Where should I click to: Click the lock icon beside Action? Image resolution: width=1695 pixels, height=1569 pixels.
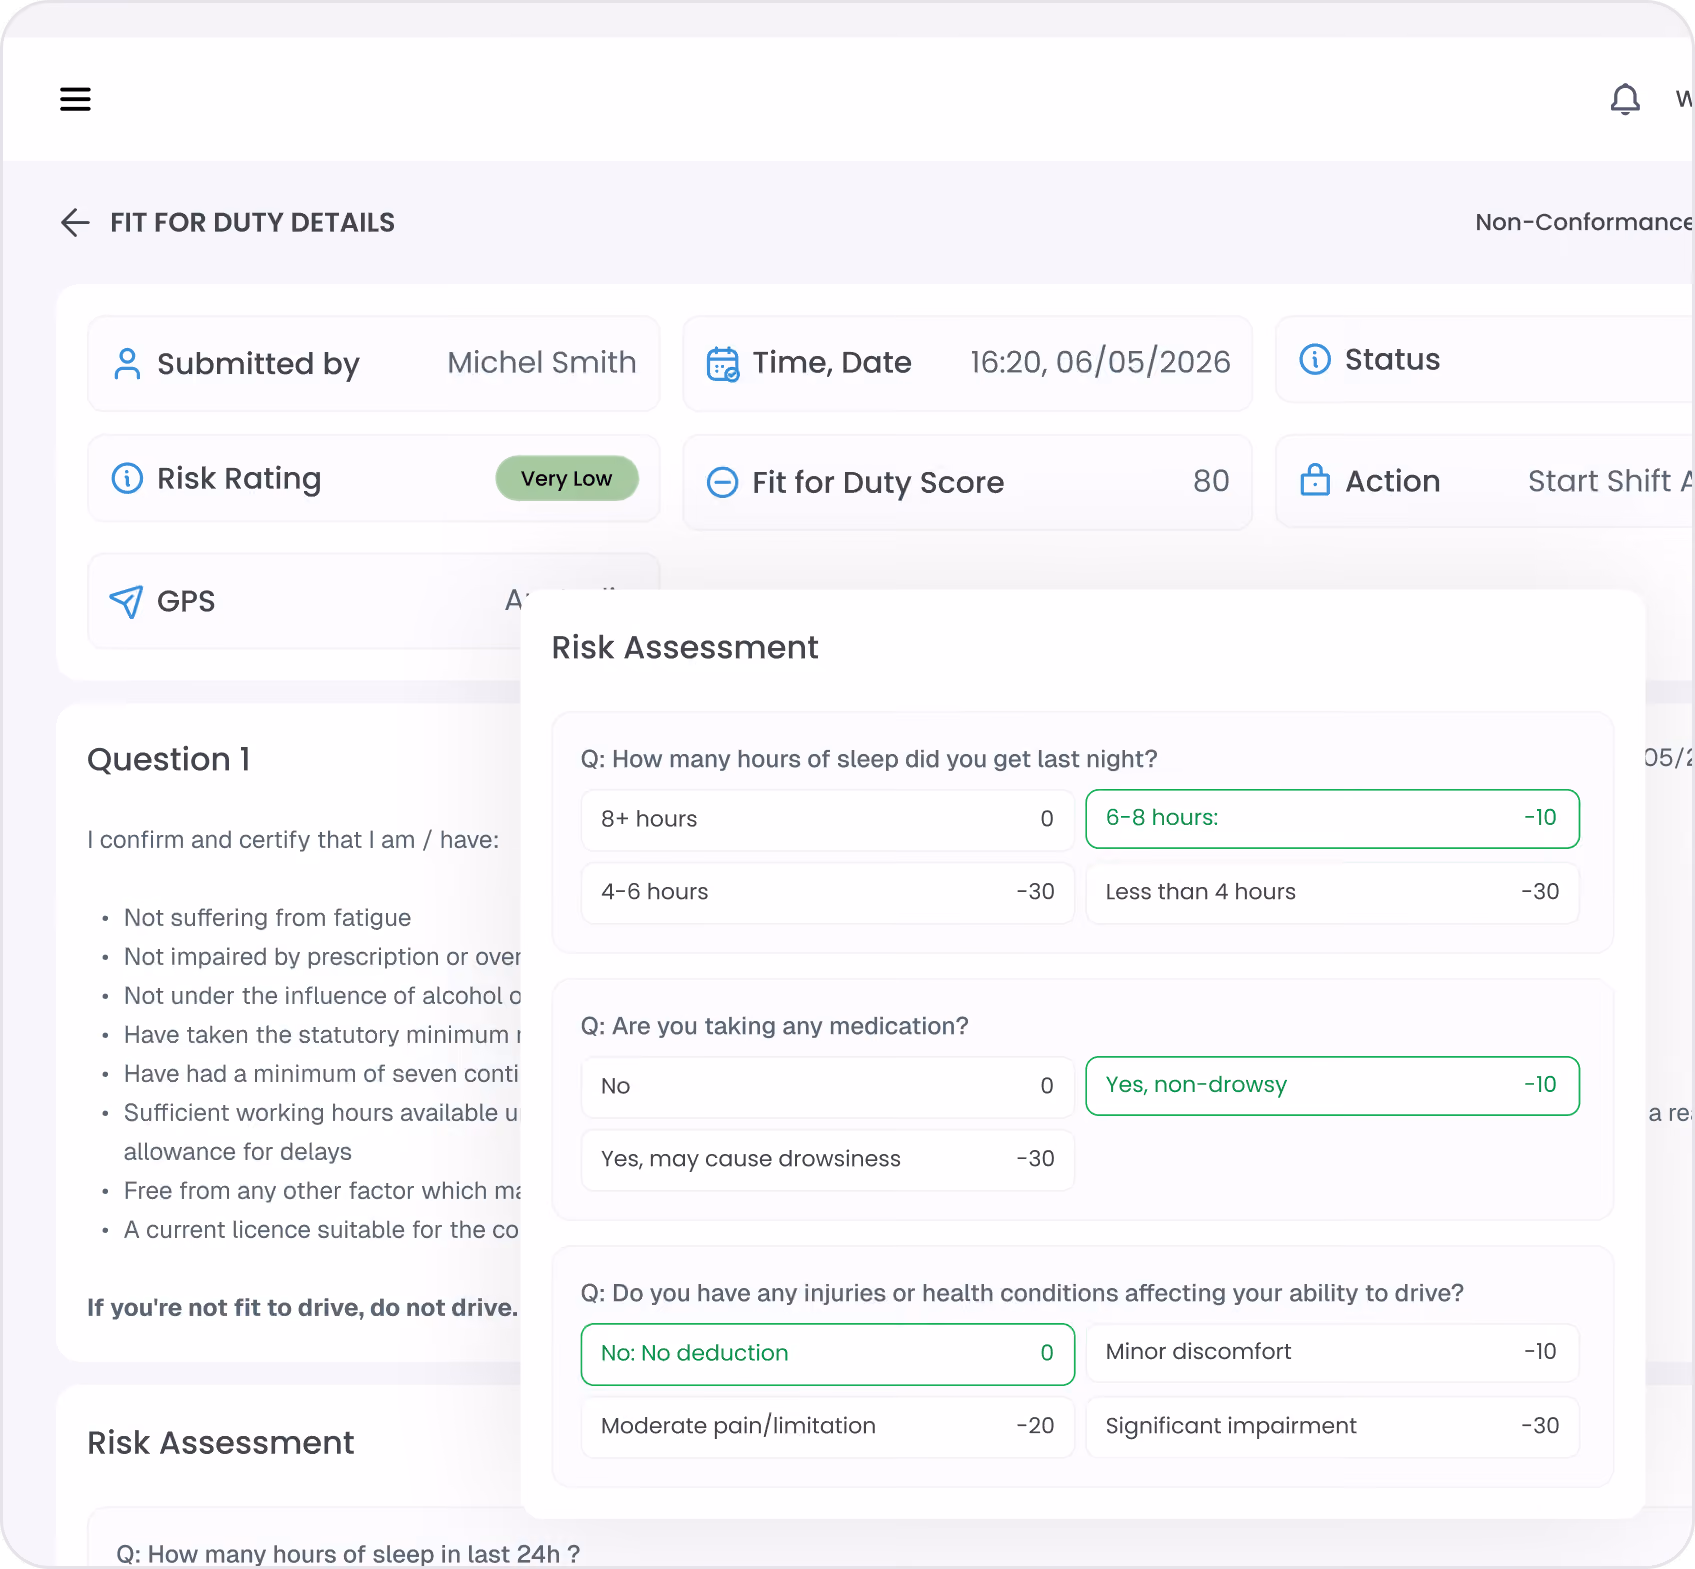coord(1315,481)
